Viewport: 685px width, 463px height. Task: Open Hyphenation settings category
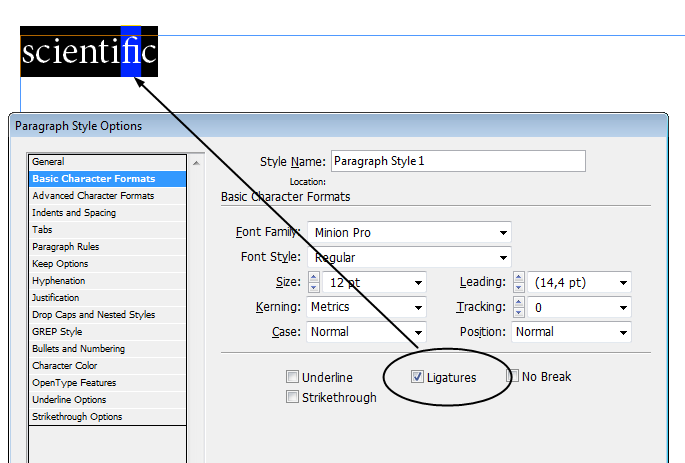(107, 281)
